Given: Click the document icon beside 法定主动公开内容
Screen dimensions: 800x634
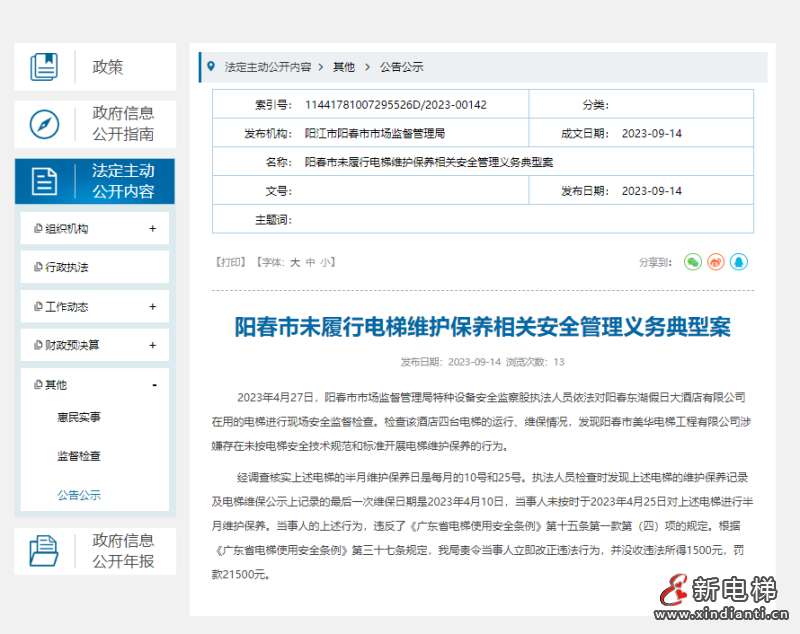Looking at the screenshot, I should (44, 181).
